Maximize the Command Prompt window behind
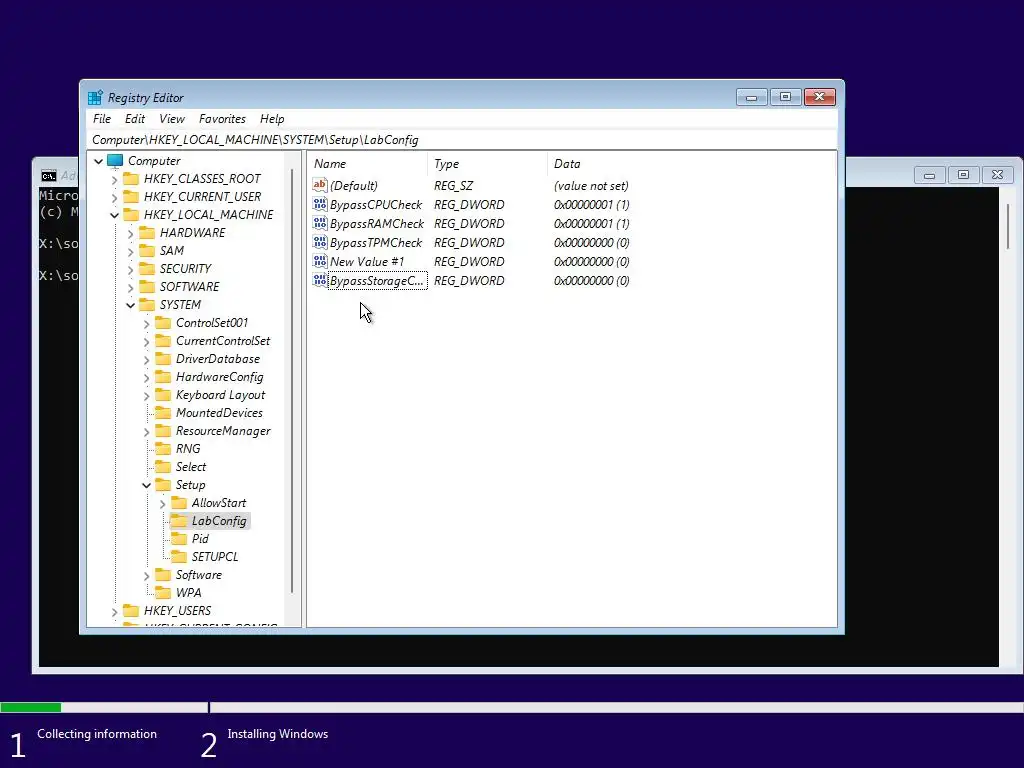Image resolution: width=1024 pixels, height=768 pixels. (x=963, y=174)
